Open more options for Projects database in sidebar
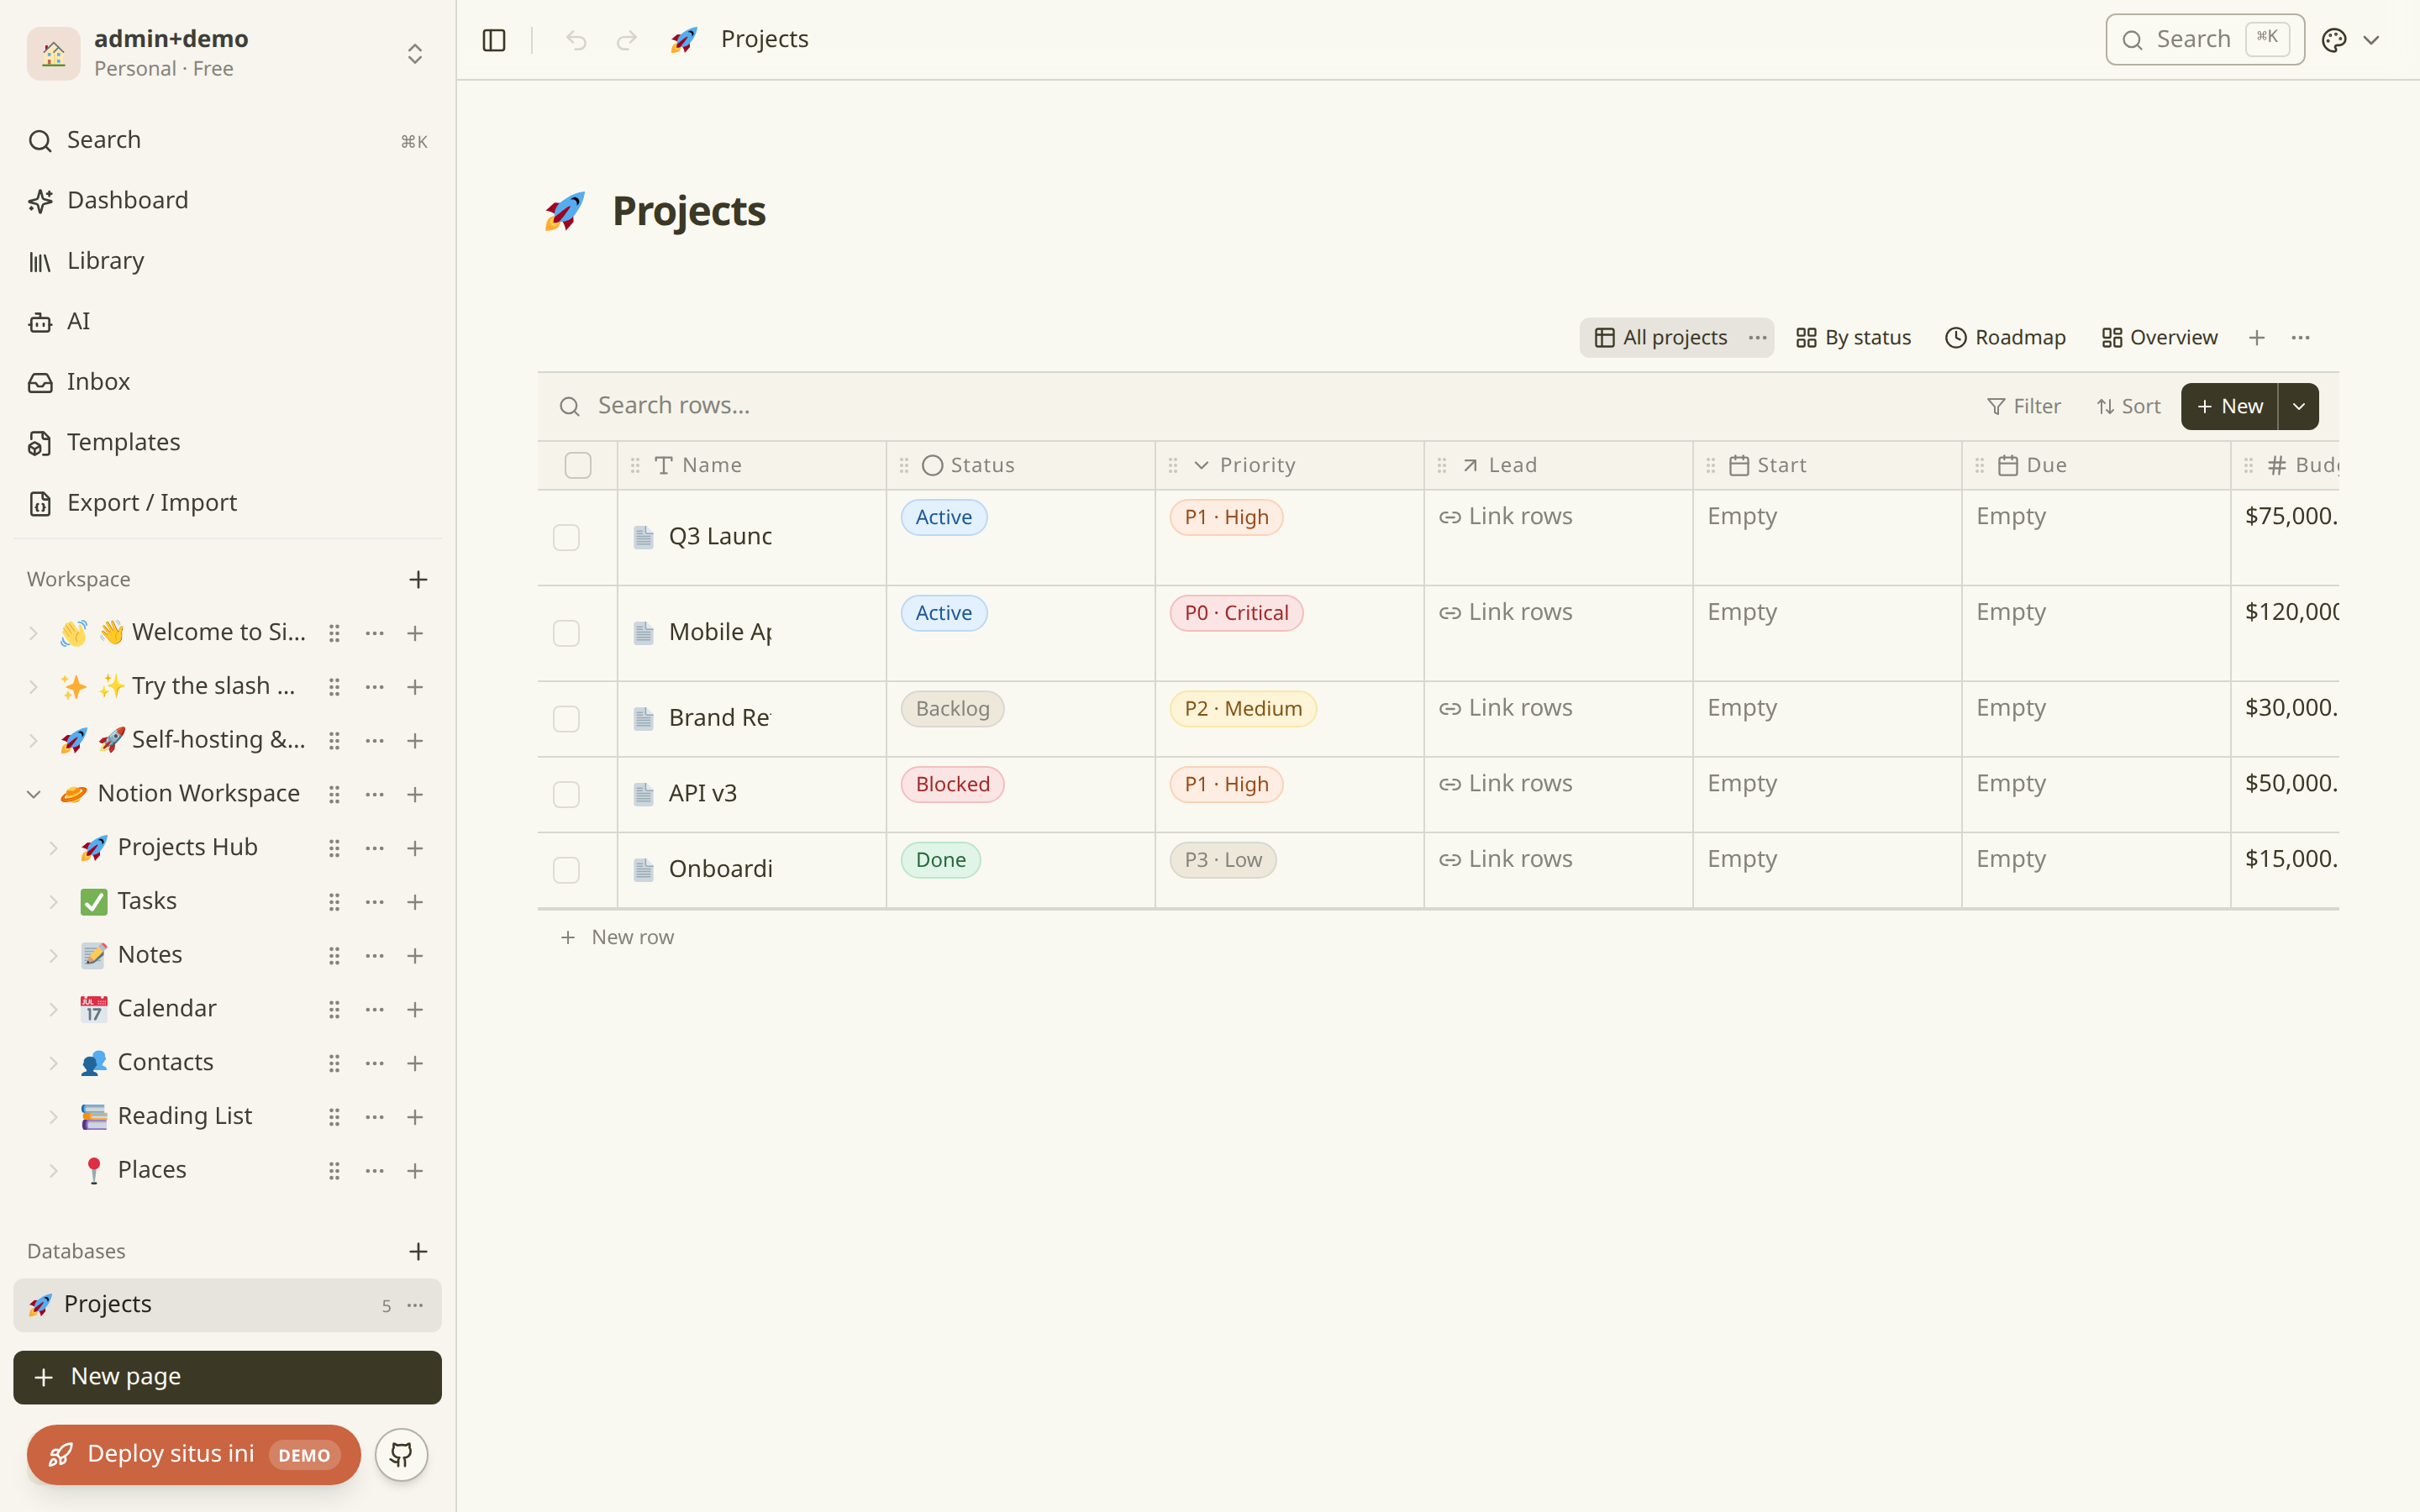The width and height of the screenshot is (2420, 1512). pyautogui.click(x=415, y=1305)
